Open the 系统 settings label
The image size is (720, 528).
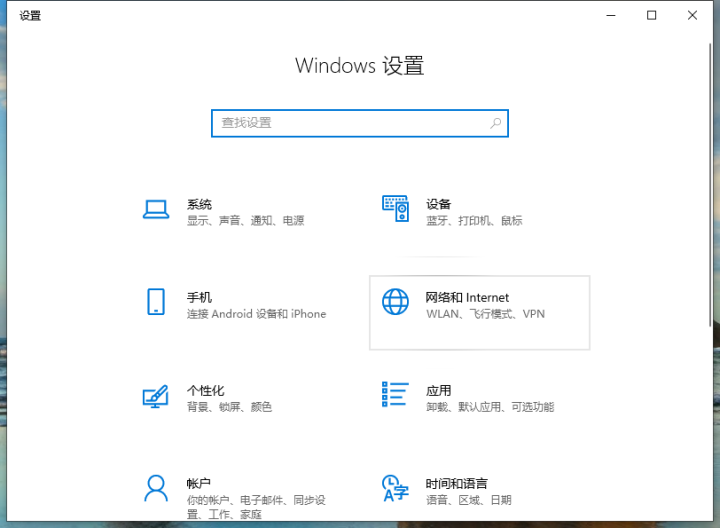tap(199, 204)
